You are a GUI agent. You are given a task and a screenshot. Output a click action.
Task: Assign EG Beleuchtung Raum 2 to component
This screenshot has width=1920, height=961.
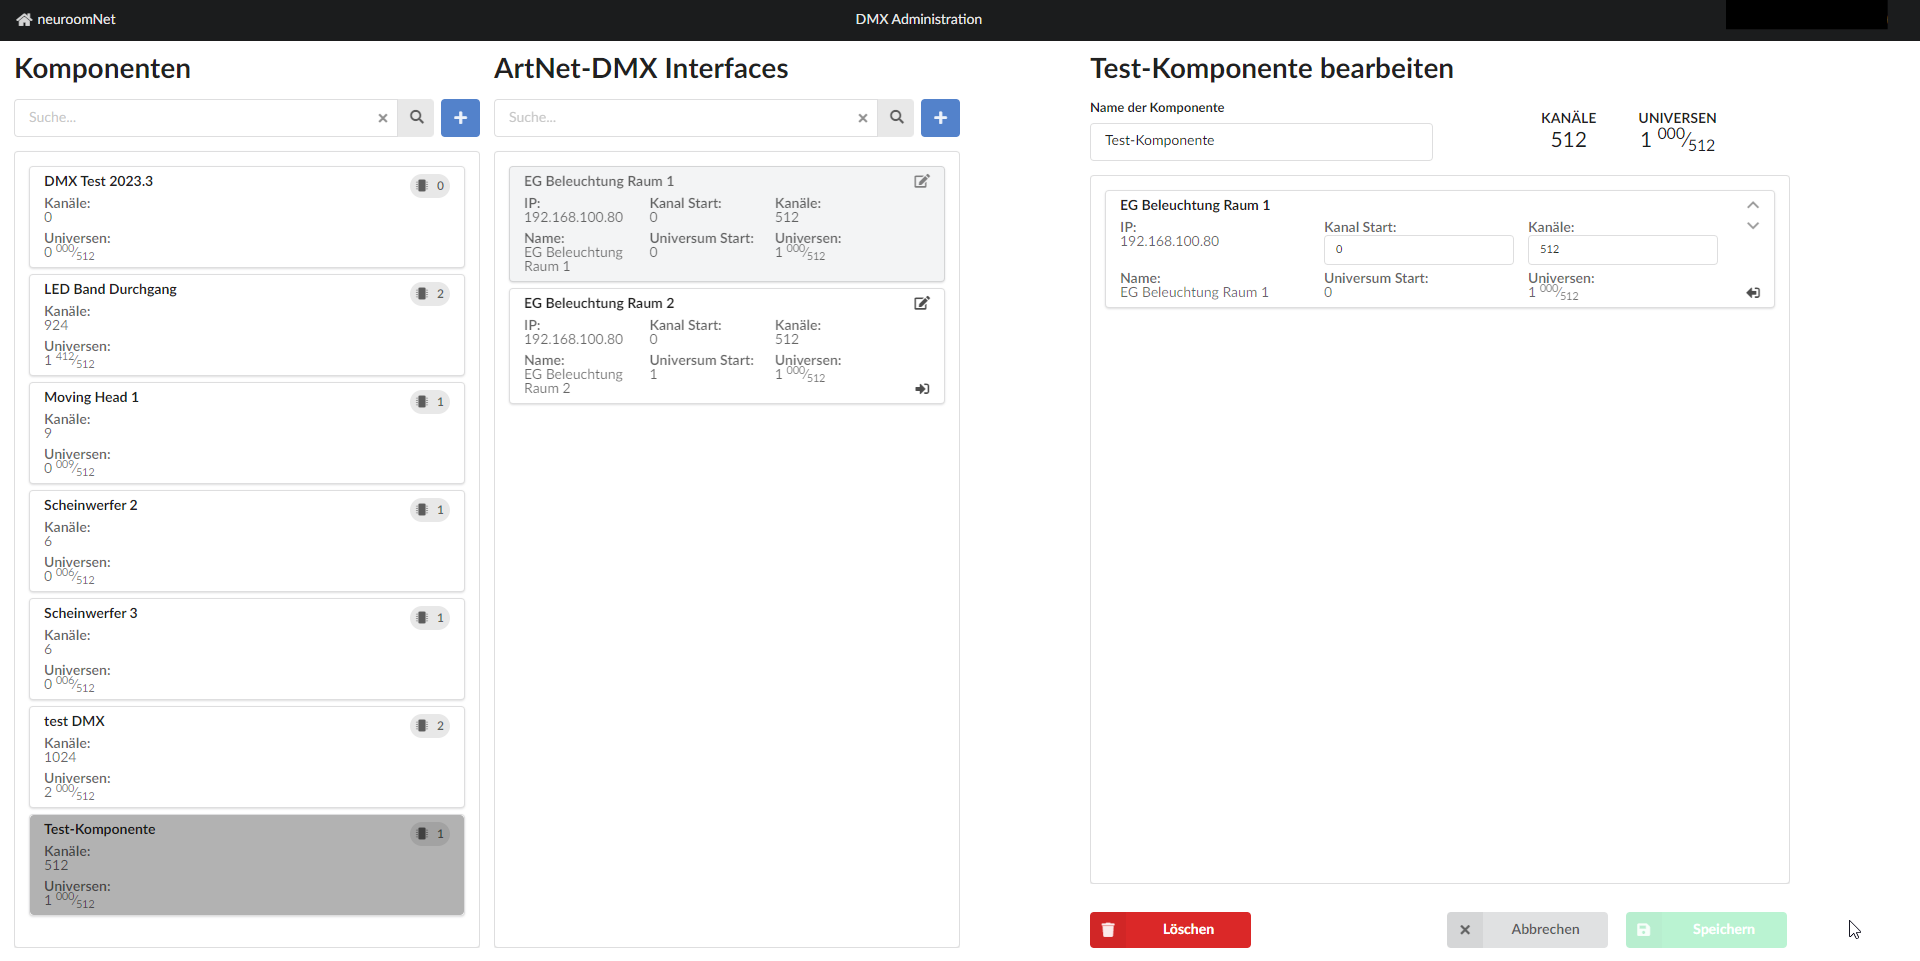tap(922, 389)
